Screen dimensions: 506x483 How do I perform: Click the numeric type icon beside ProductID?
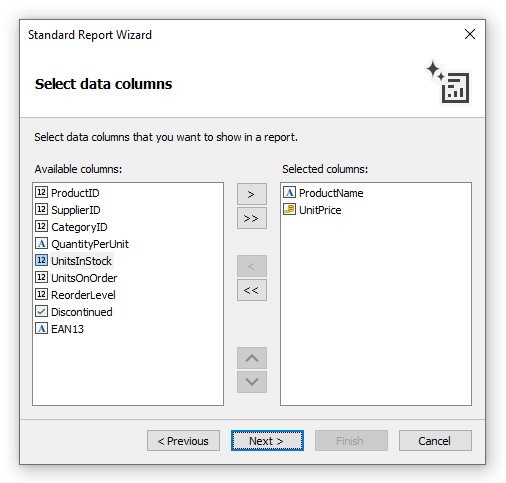(x=41, y=192)
